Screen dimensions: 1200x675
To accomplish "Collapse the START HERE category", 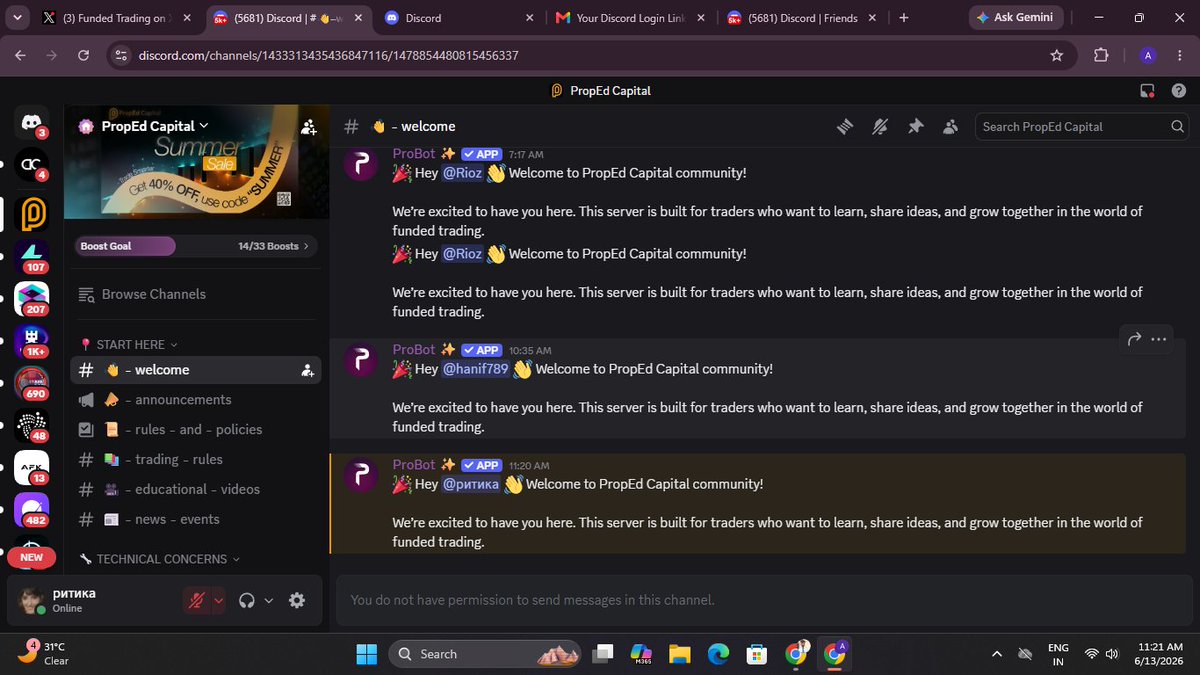I will 137,344.
